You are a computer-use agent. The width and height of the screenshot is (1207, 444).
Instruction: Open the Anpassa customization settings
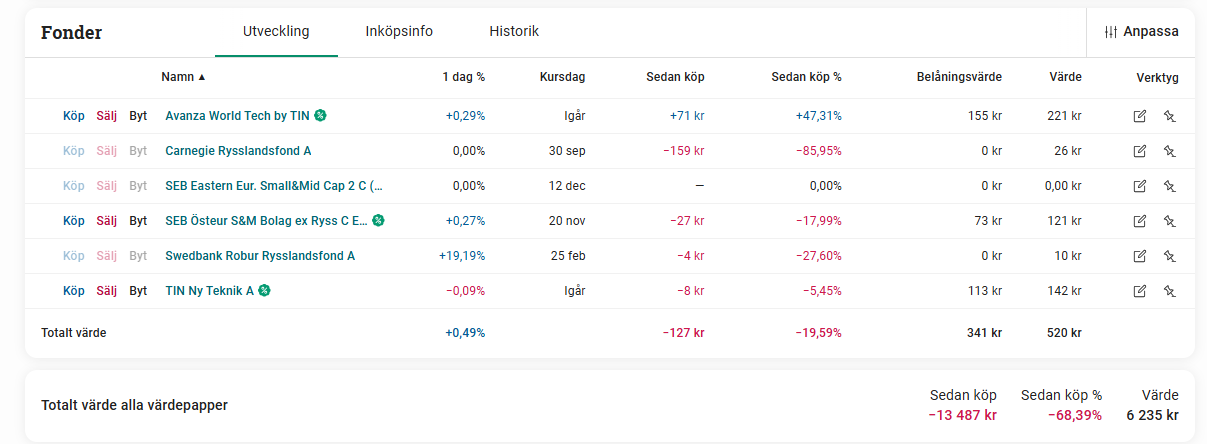pyautogui.click(x=1141, y=32)
